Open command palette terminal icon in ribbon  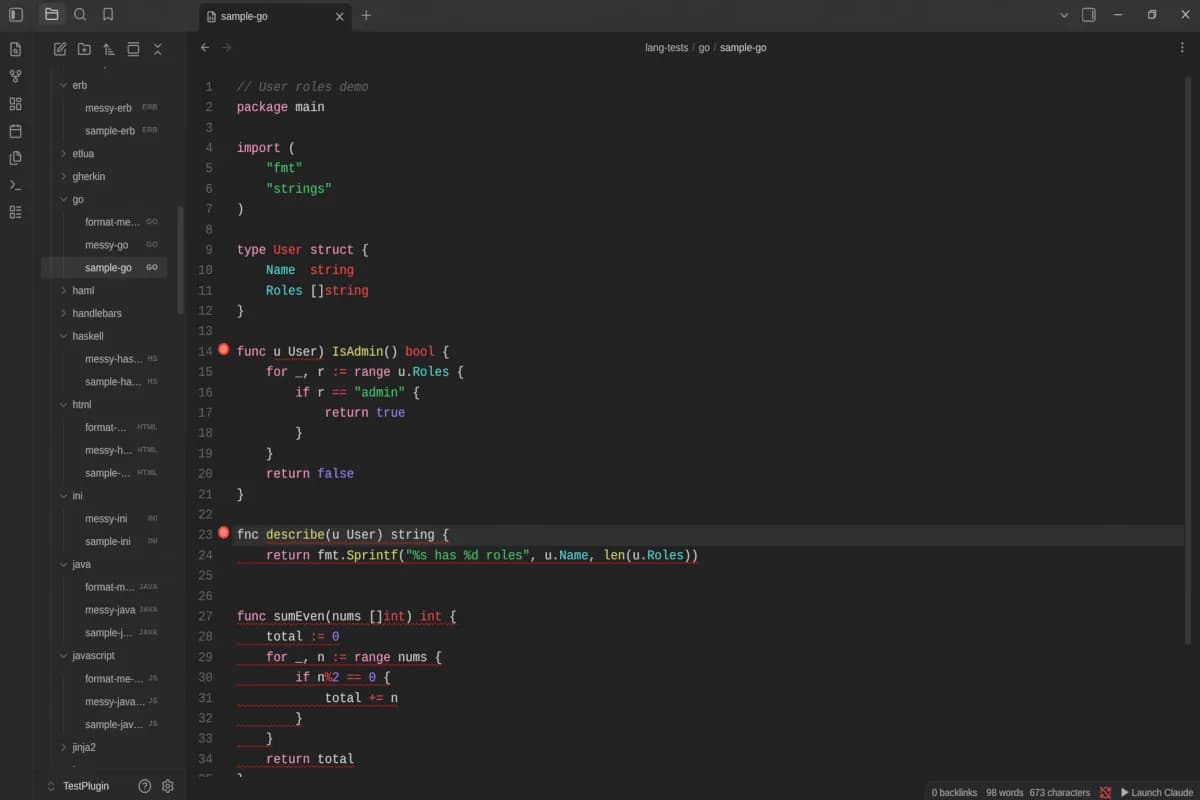[15, 185]
